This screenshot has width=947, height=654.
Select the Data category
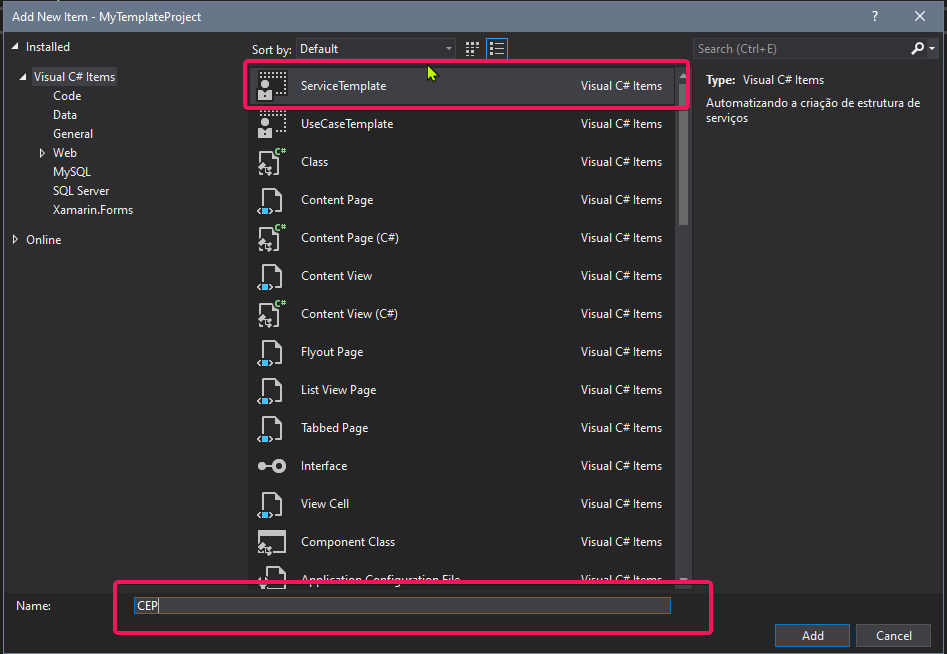pyautogui.click(x=65, y=115)
